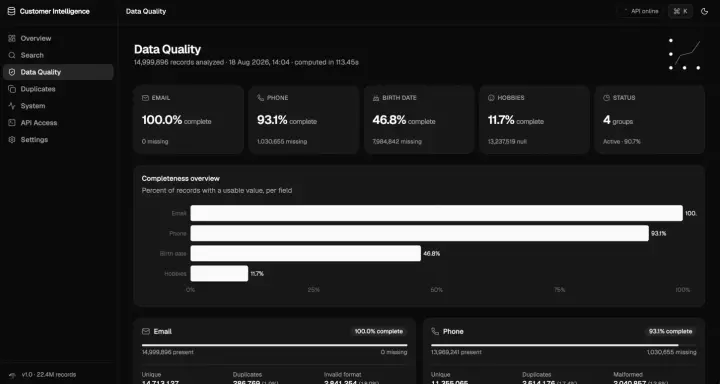720x384 pixels.
Task: Click the '93.1%' value on PHONE card
Action: click(272, 120)
